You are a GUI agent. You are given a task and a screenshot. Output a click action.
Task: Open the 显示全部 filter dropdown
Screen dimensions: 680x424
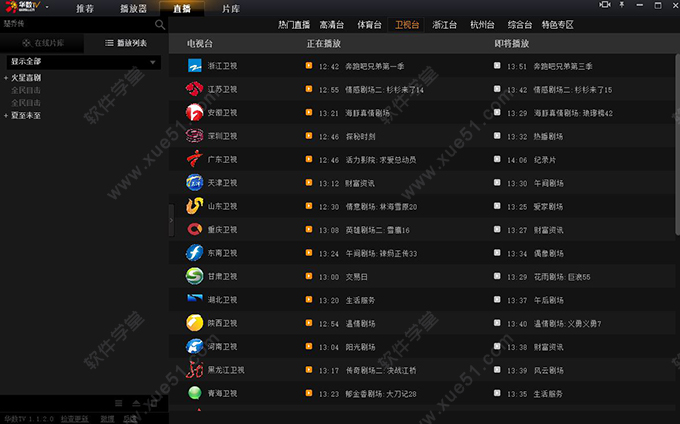pyautogui.click(x=83, y=62)
